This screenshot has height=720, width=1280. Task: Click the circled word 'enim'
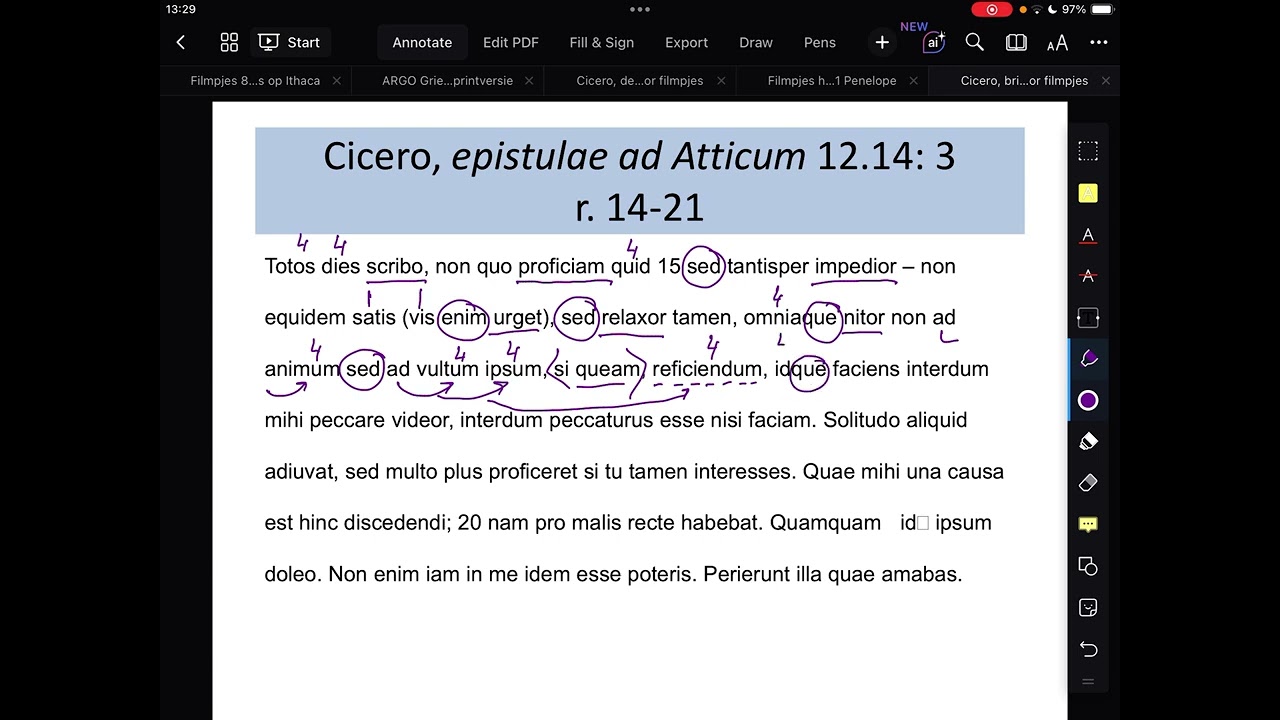[x=464, y=318]
